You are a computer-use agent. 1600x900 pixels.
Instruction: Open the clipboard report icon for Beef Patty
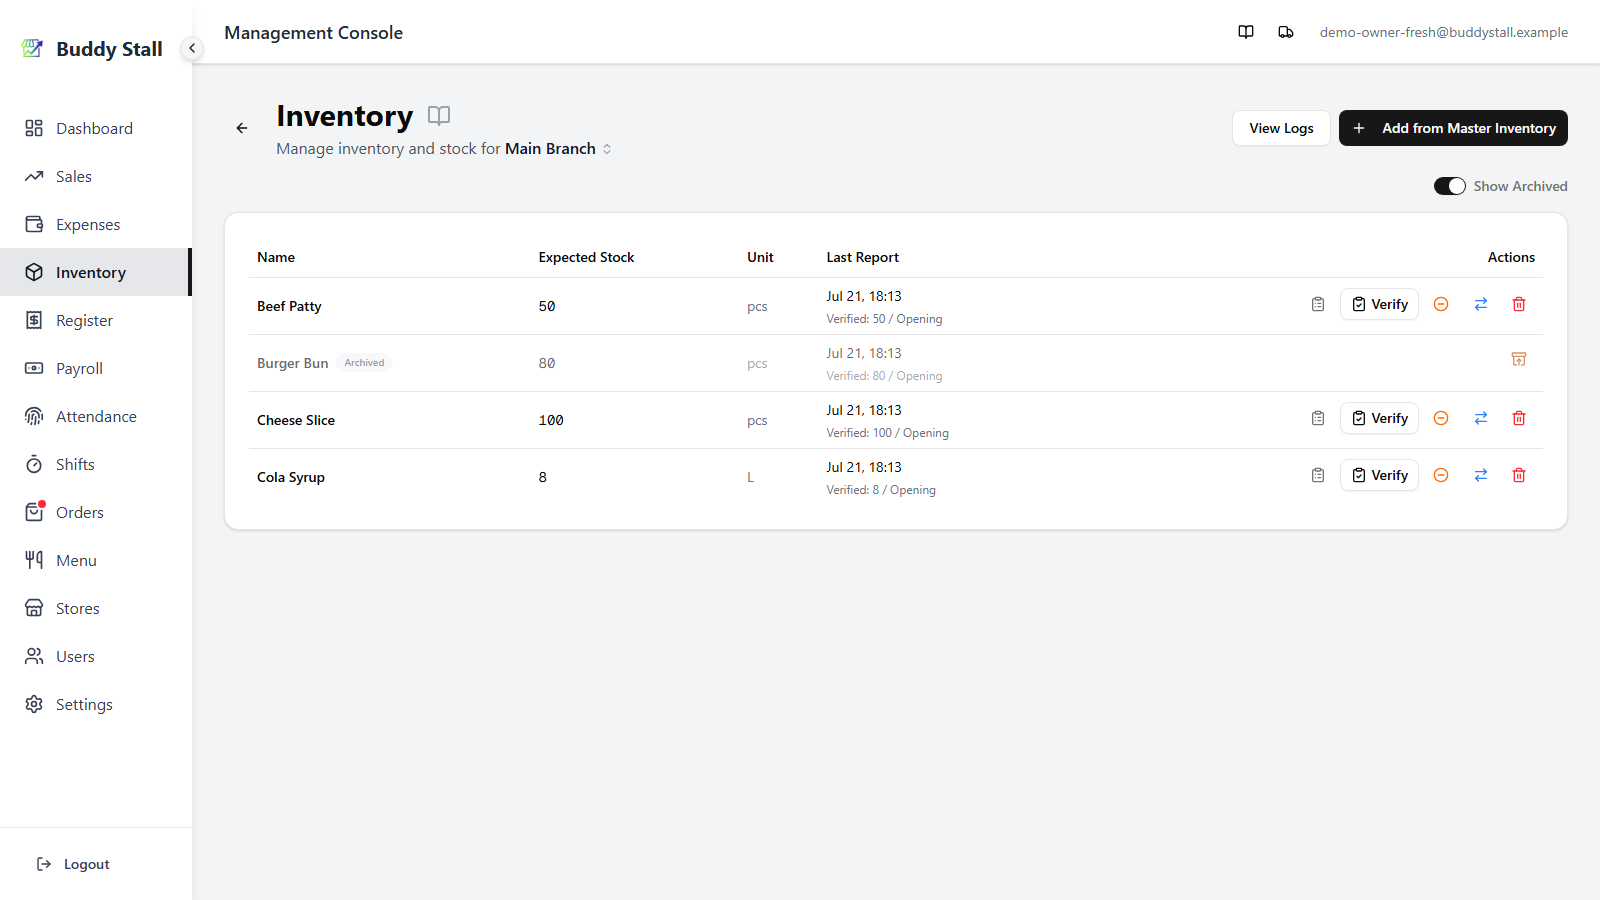[1318, 304]
